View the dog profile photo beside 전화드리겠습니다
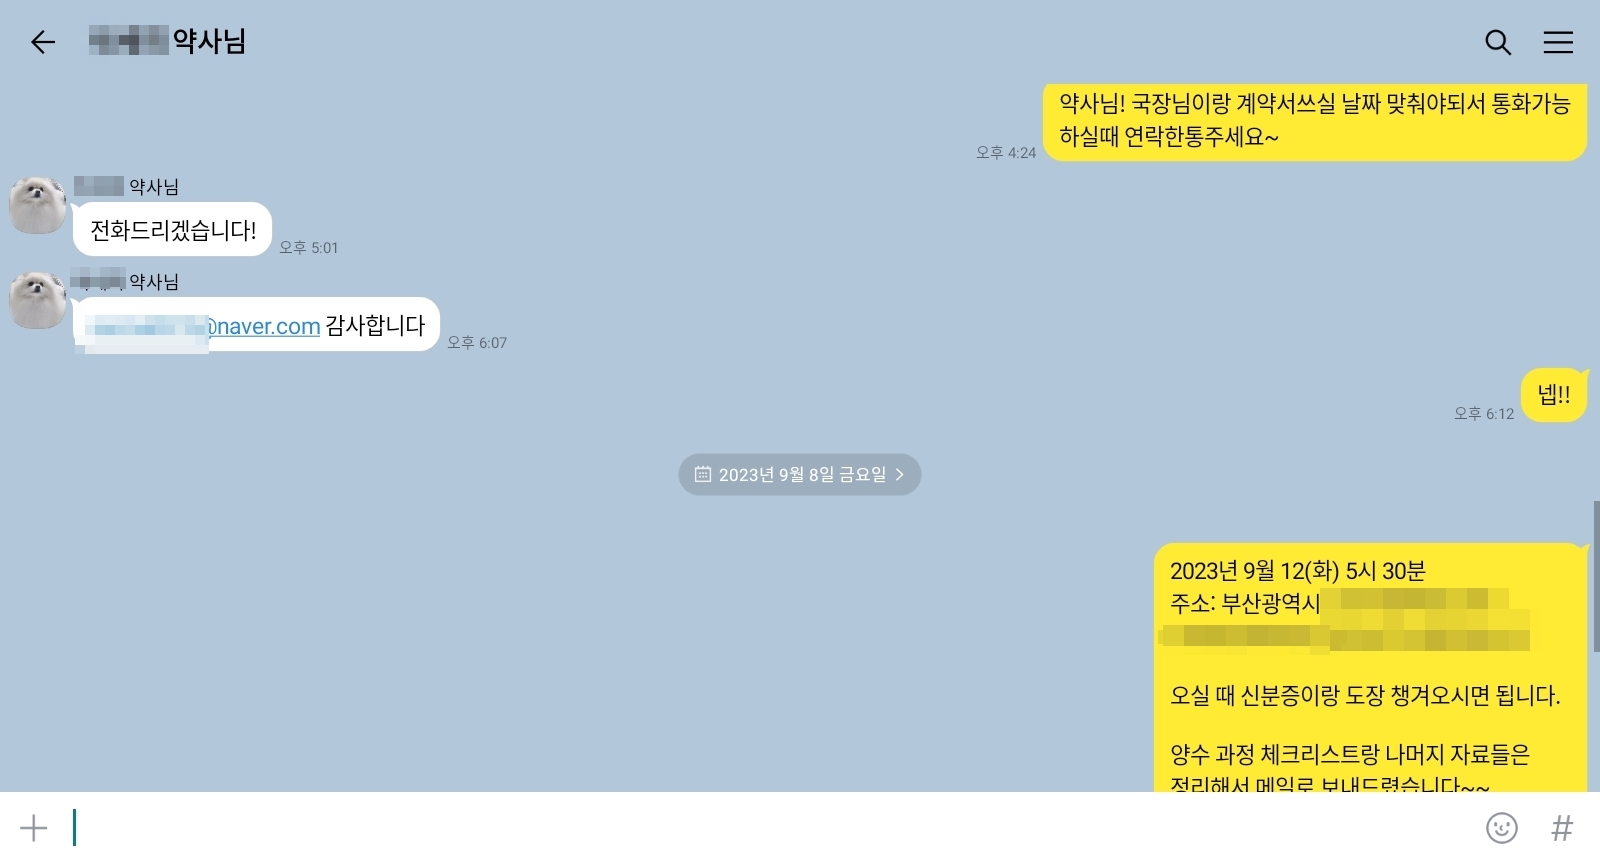Image resolution: width=1600 pixels, height=864 pixels. (x=38, y=205)
